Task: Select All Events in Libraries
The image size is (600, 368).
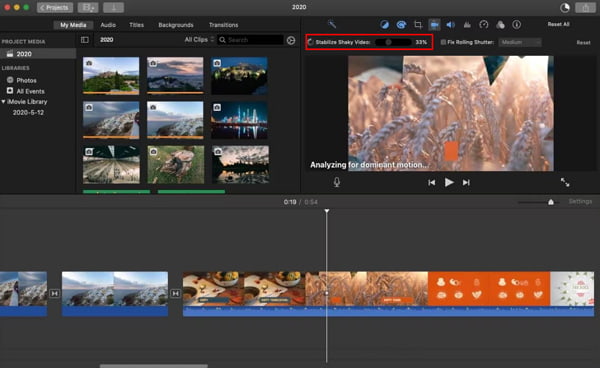Action: click(x=30, y=91)
